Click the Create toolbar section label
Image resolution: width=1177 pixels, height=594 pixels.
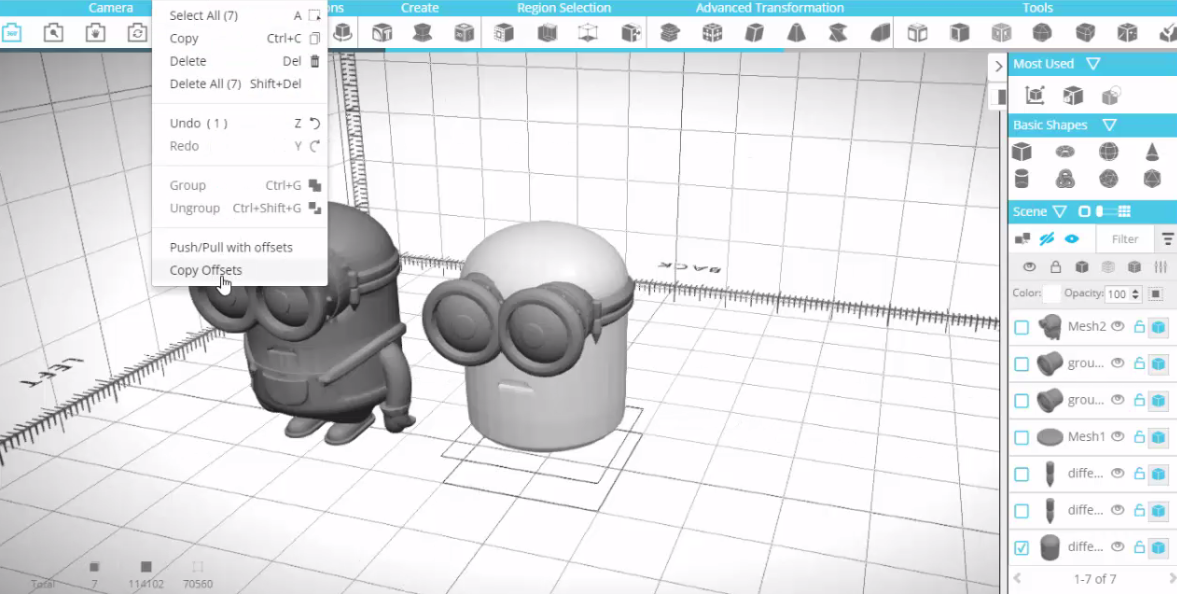(x=420, y=8)
